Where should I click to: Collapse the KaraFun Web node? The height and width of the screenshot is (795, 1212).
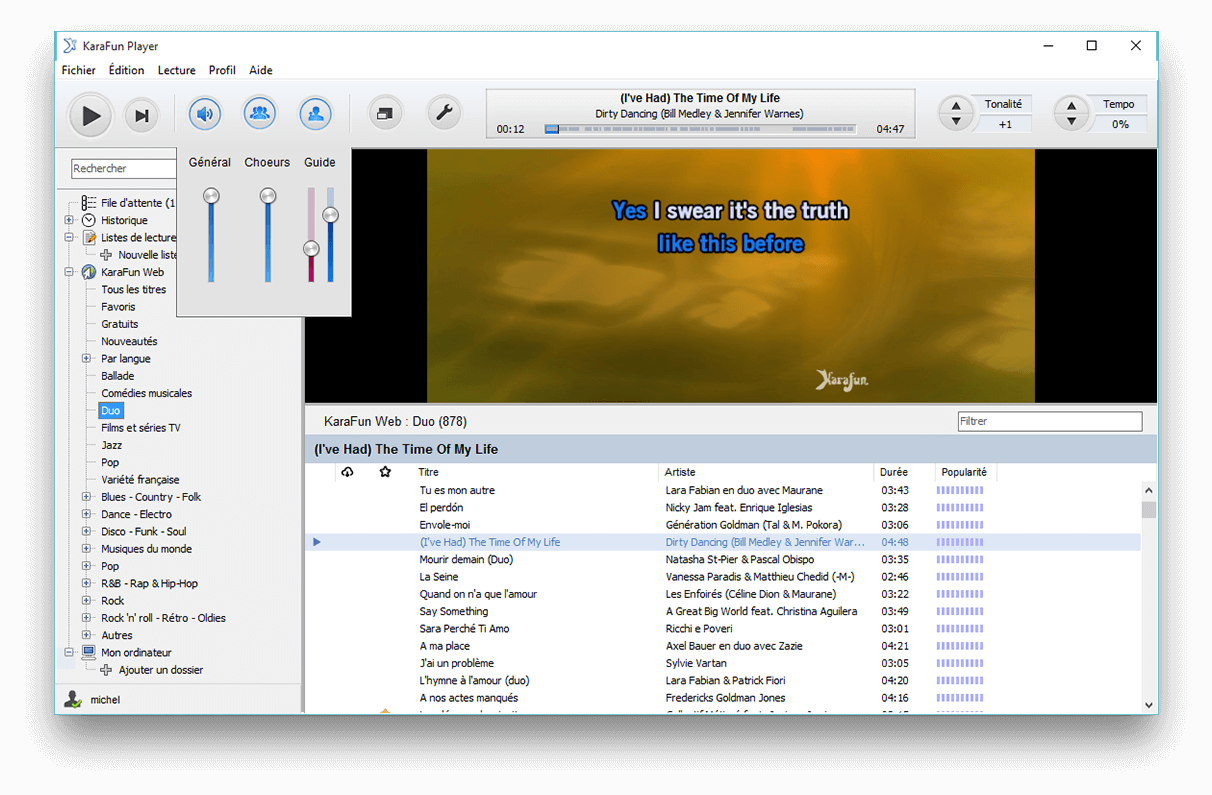(69, 272)
